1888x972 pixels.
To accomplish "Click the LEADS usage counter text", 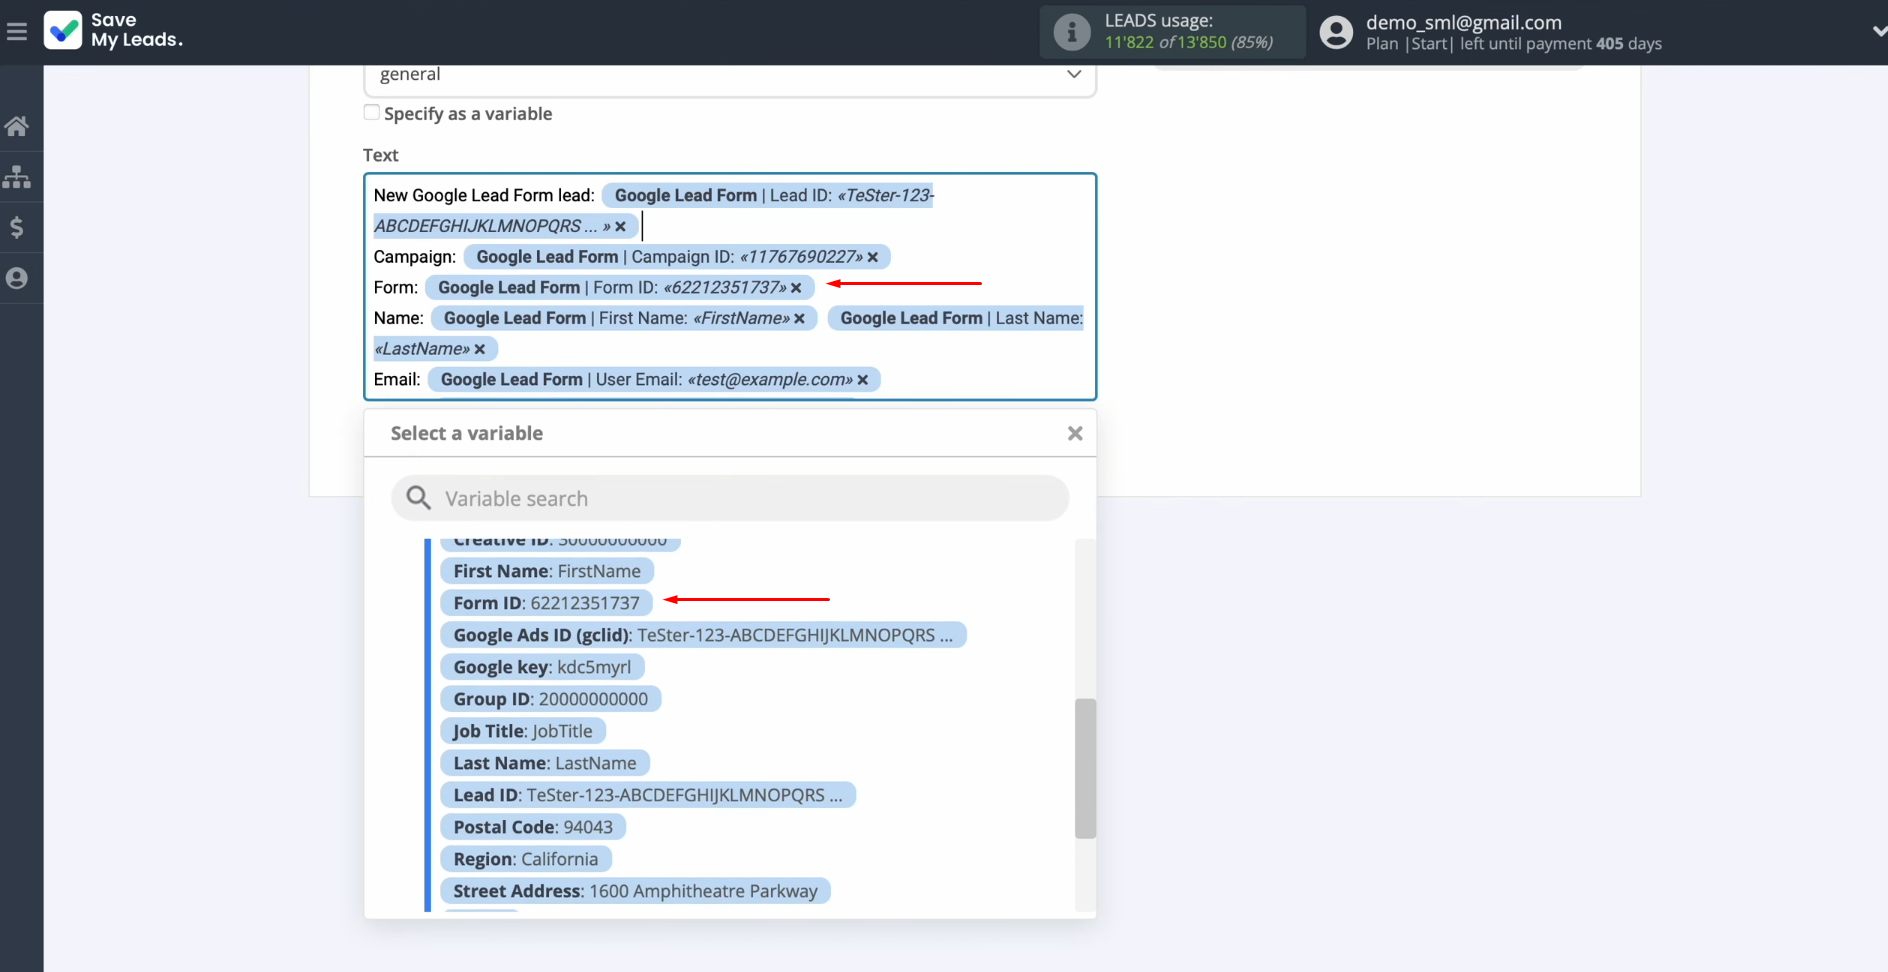I will point(1188,42).
